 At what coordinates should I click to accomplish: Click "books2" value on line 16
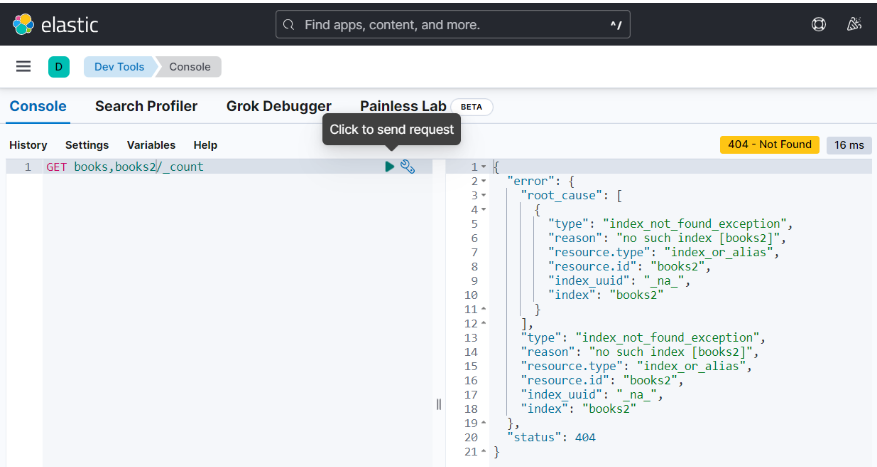pos(650,380)
